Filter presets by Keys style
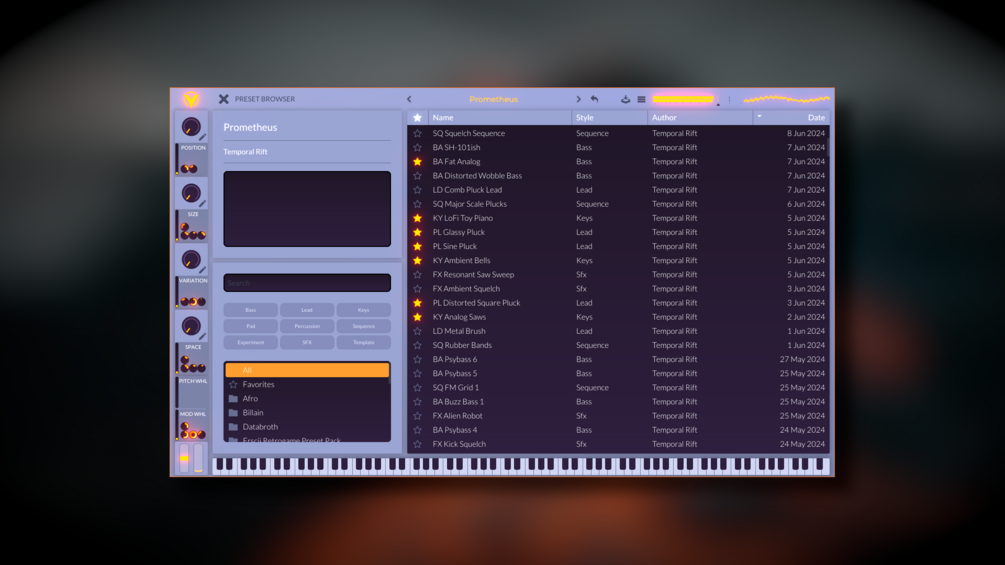The image size is (1005, 565). click(363, 310)
